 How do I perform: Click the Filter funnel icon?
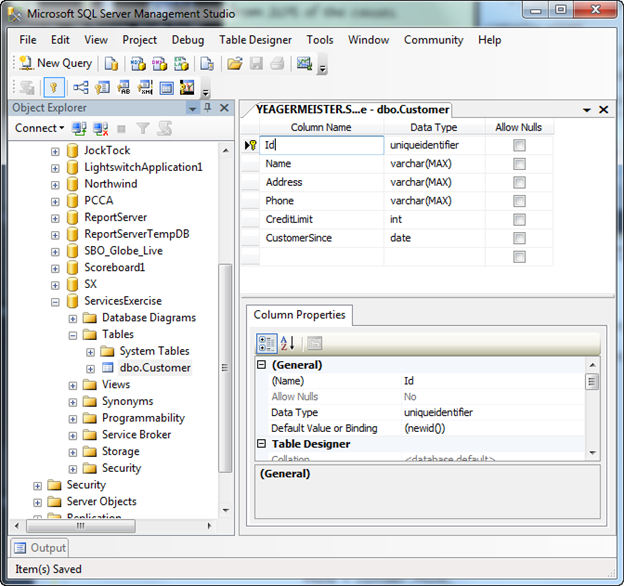pos(142,128)
